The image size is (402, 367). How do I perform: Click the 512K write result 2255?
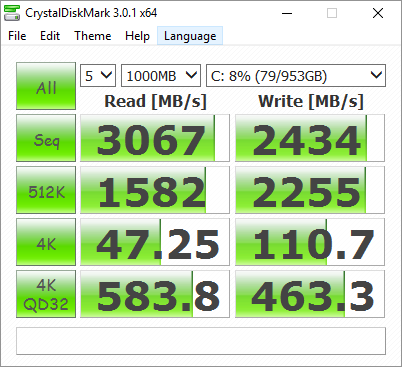pos(310,190)
